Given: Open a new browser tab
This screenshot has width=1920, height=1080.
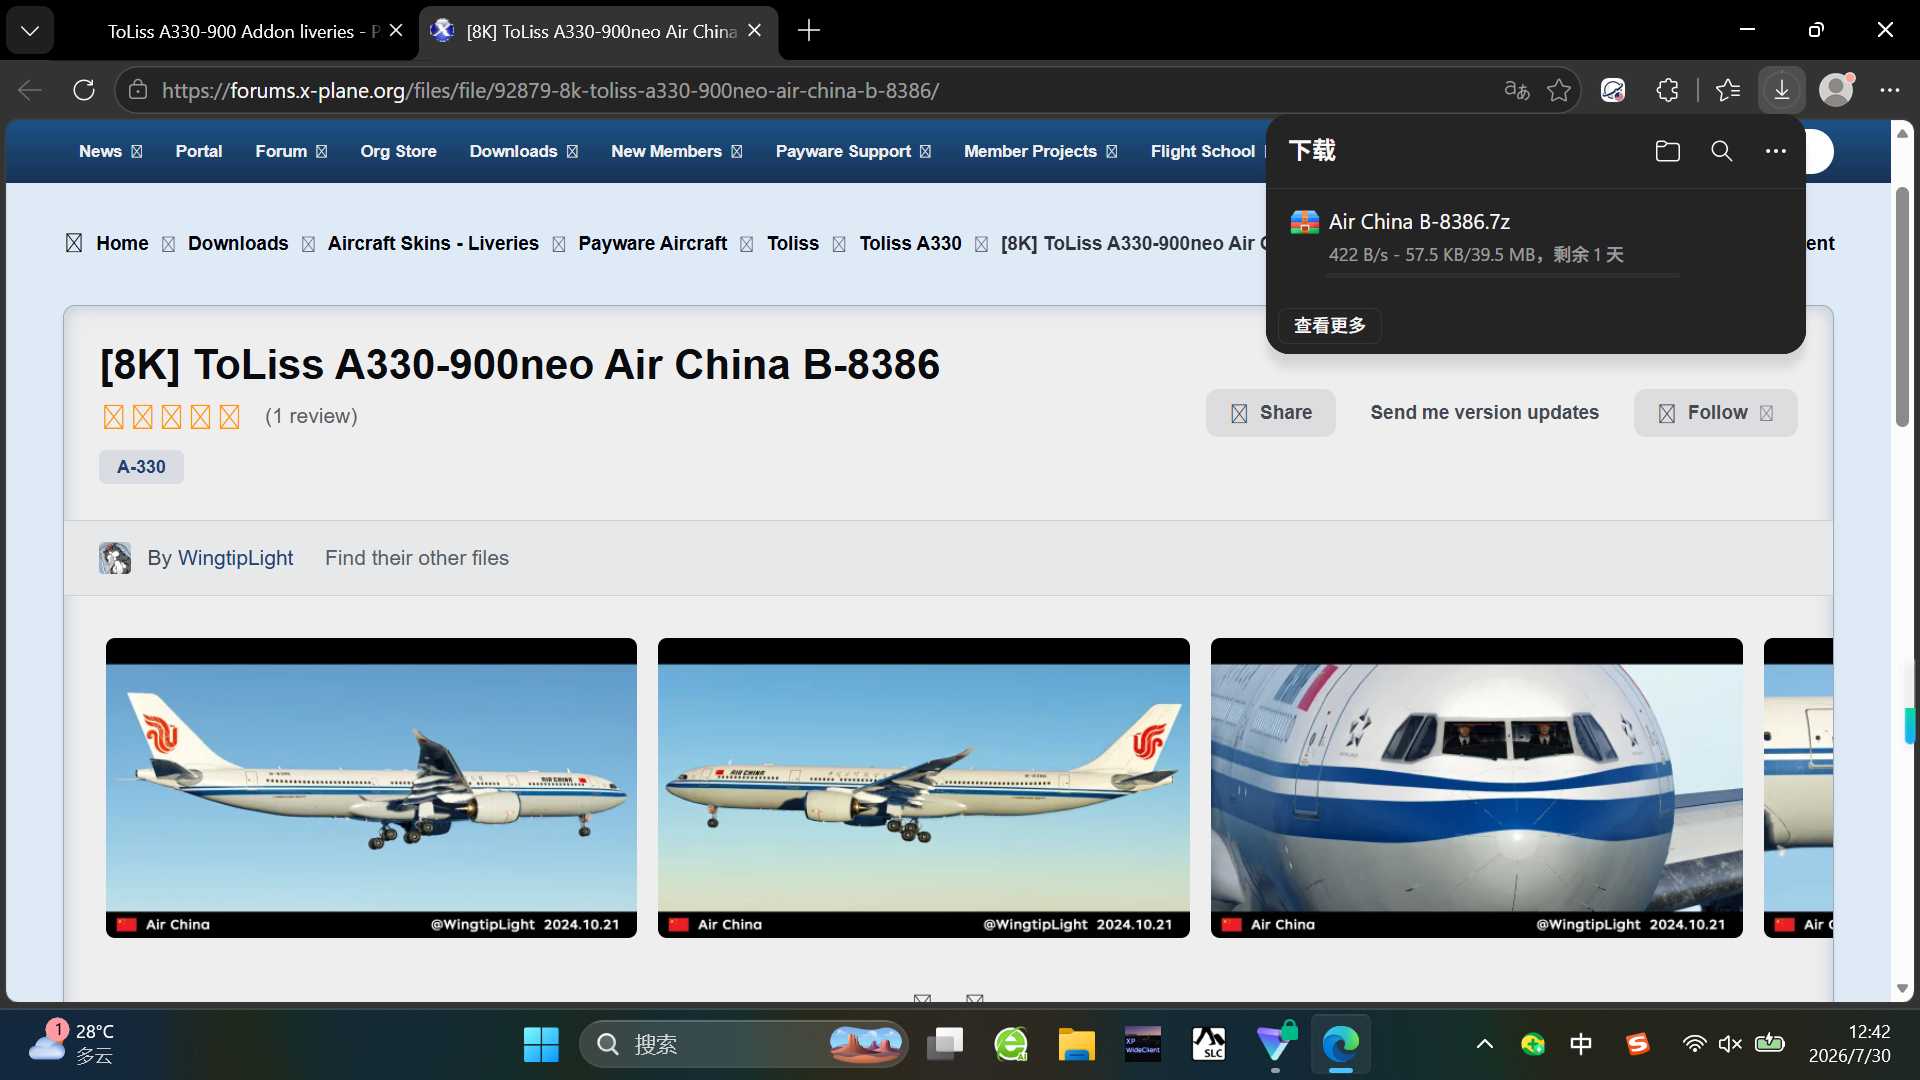Looking at the screenshot, I should pyautogui.click(x=808, y=31).
